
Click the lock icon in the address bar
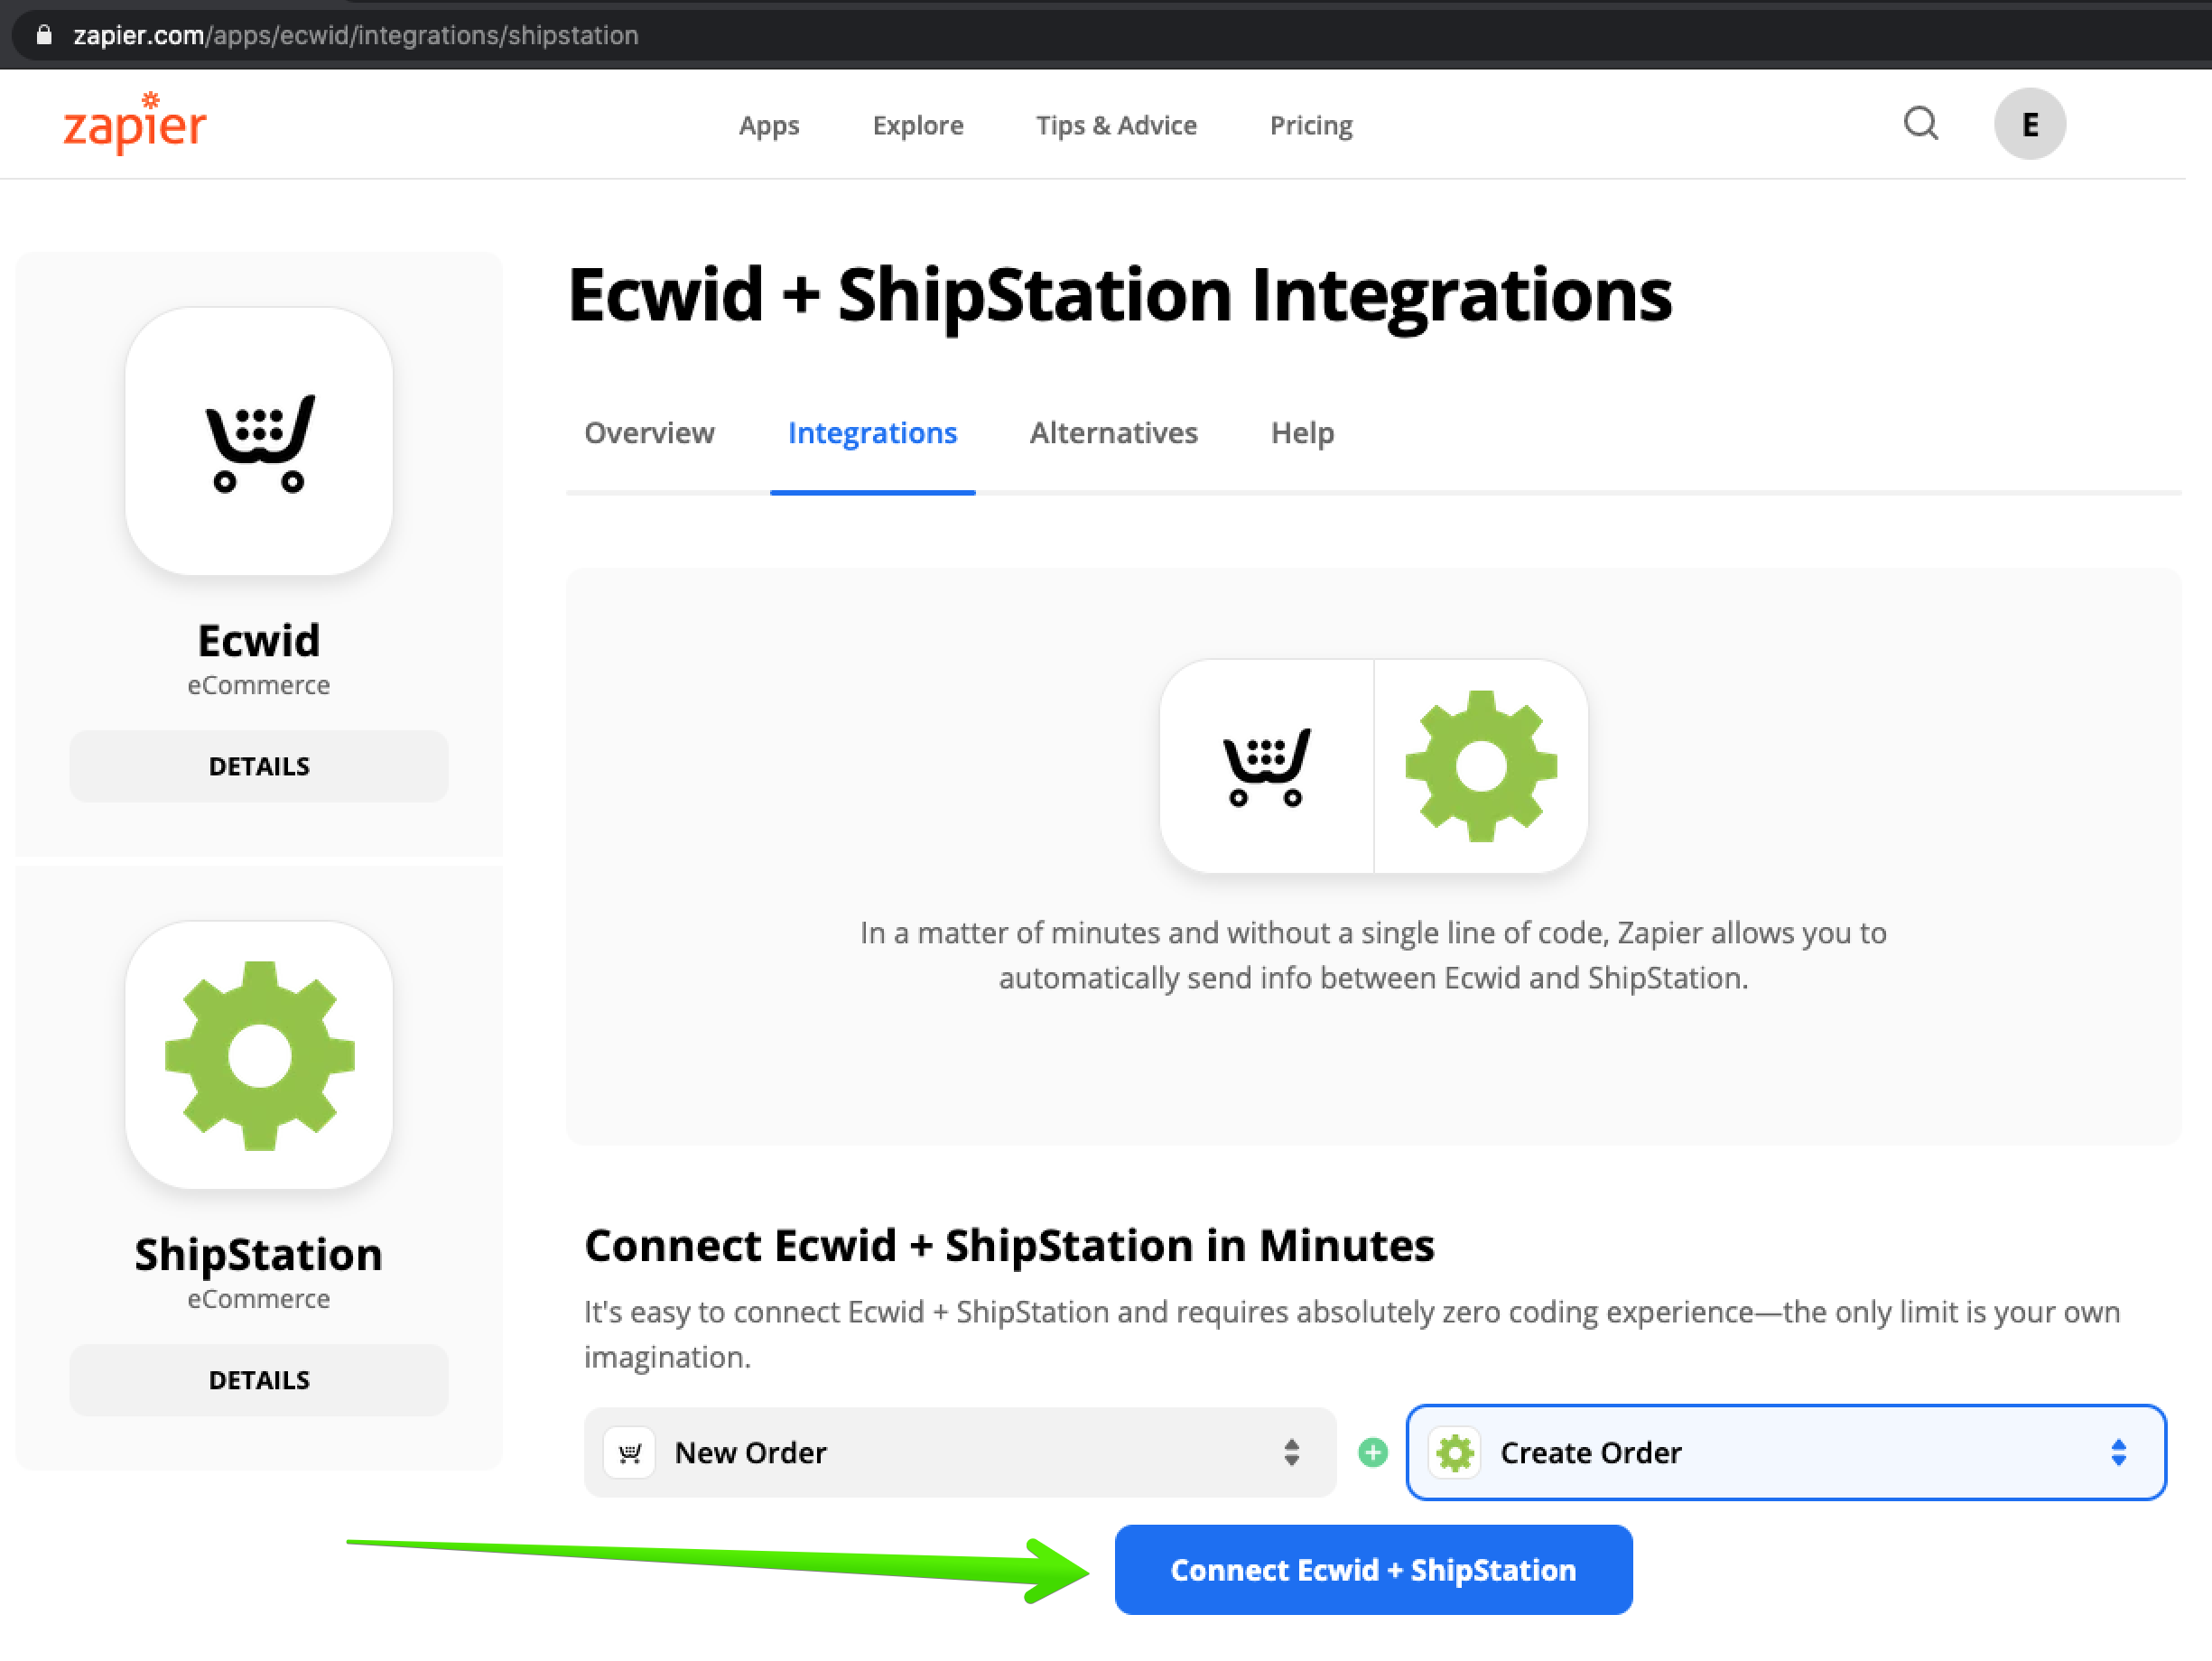(x=43, y=35)
